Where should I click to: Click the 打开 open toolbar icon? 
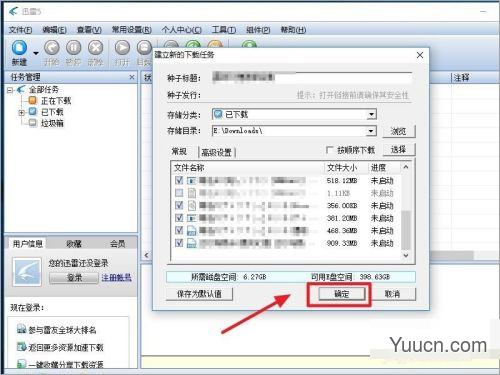[122, 48]
